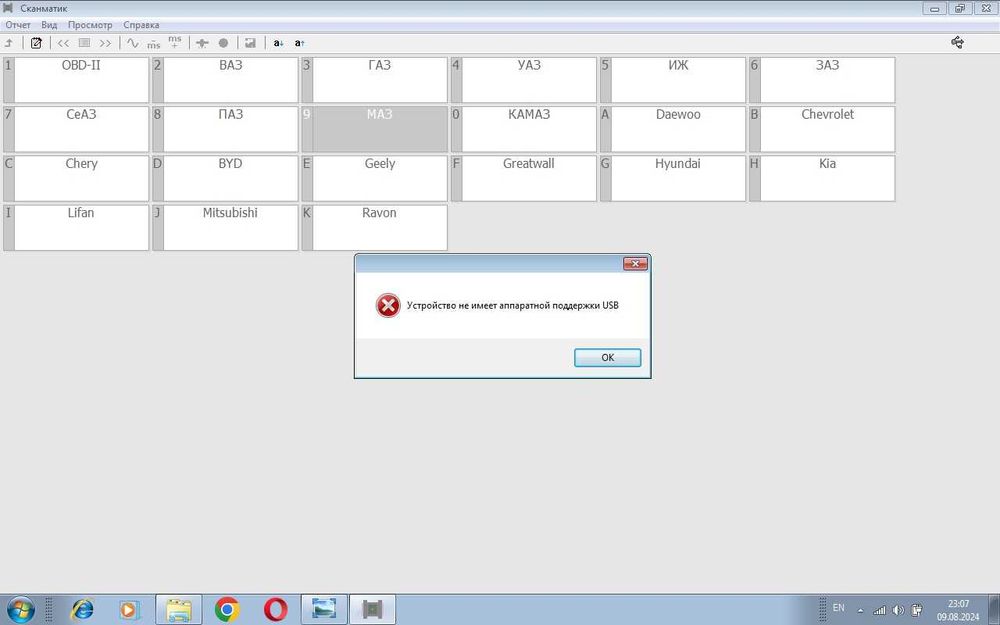This screenshot has width=1000, height=625.
Task: Click the USB connection icon in toolbar
Action: 957,42
